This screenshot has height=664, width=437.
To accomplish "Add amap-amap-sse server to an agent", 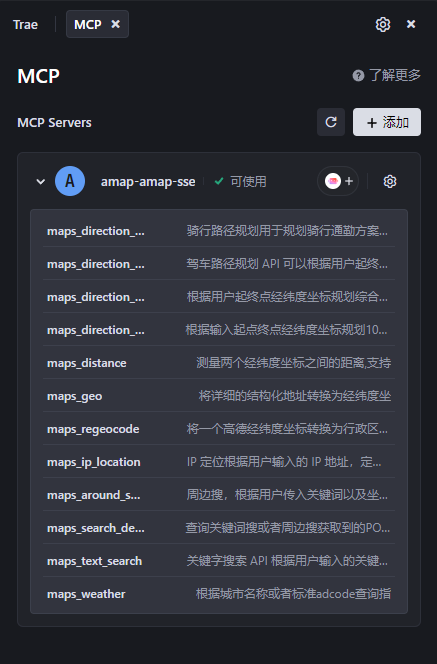I will 338,181.
